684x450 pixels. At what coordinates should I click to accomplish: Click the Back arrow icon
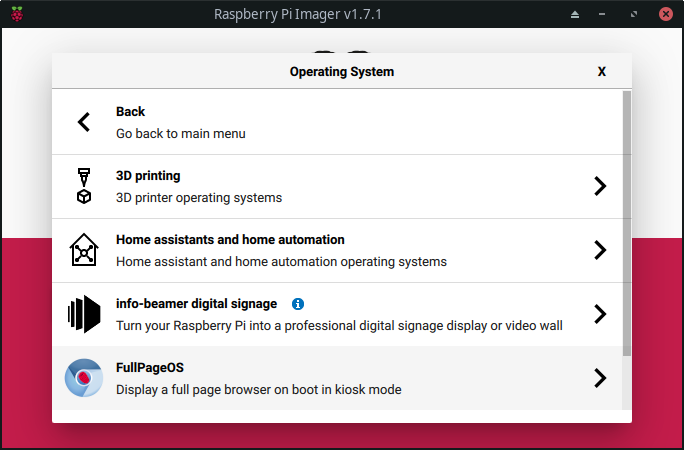[x=84, y=122]
